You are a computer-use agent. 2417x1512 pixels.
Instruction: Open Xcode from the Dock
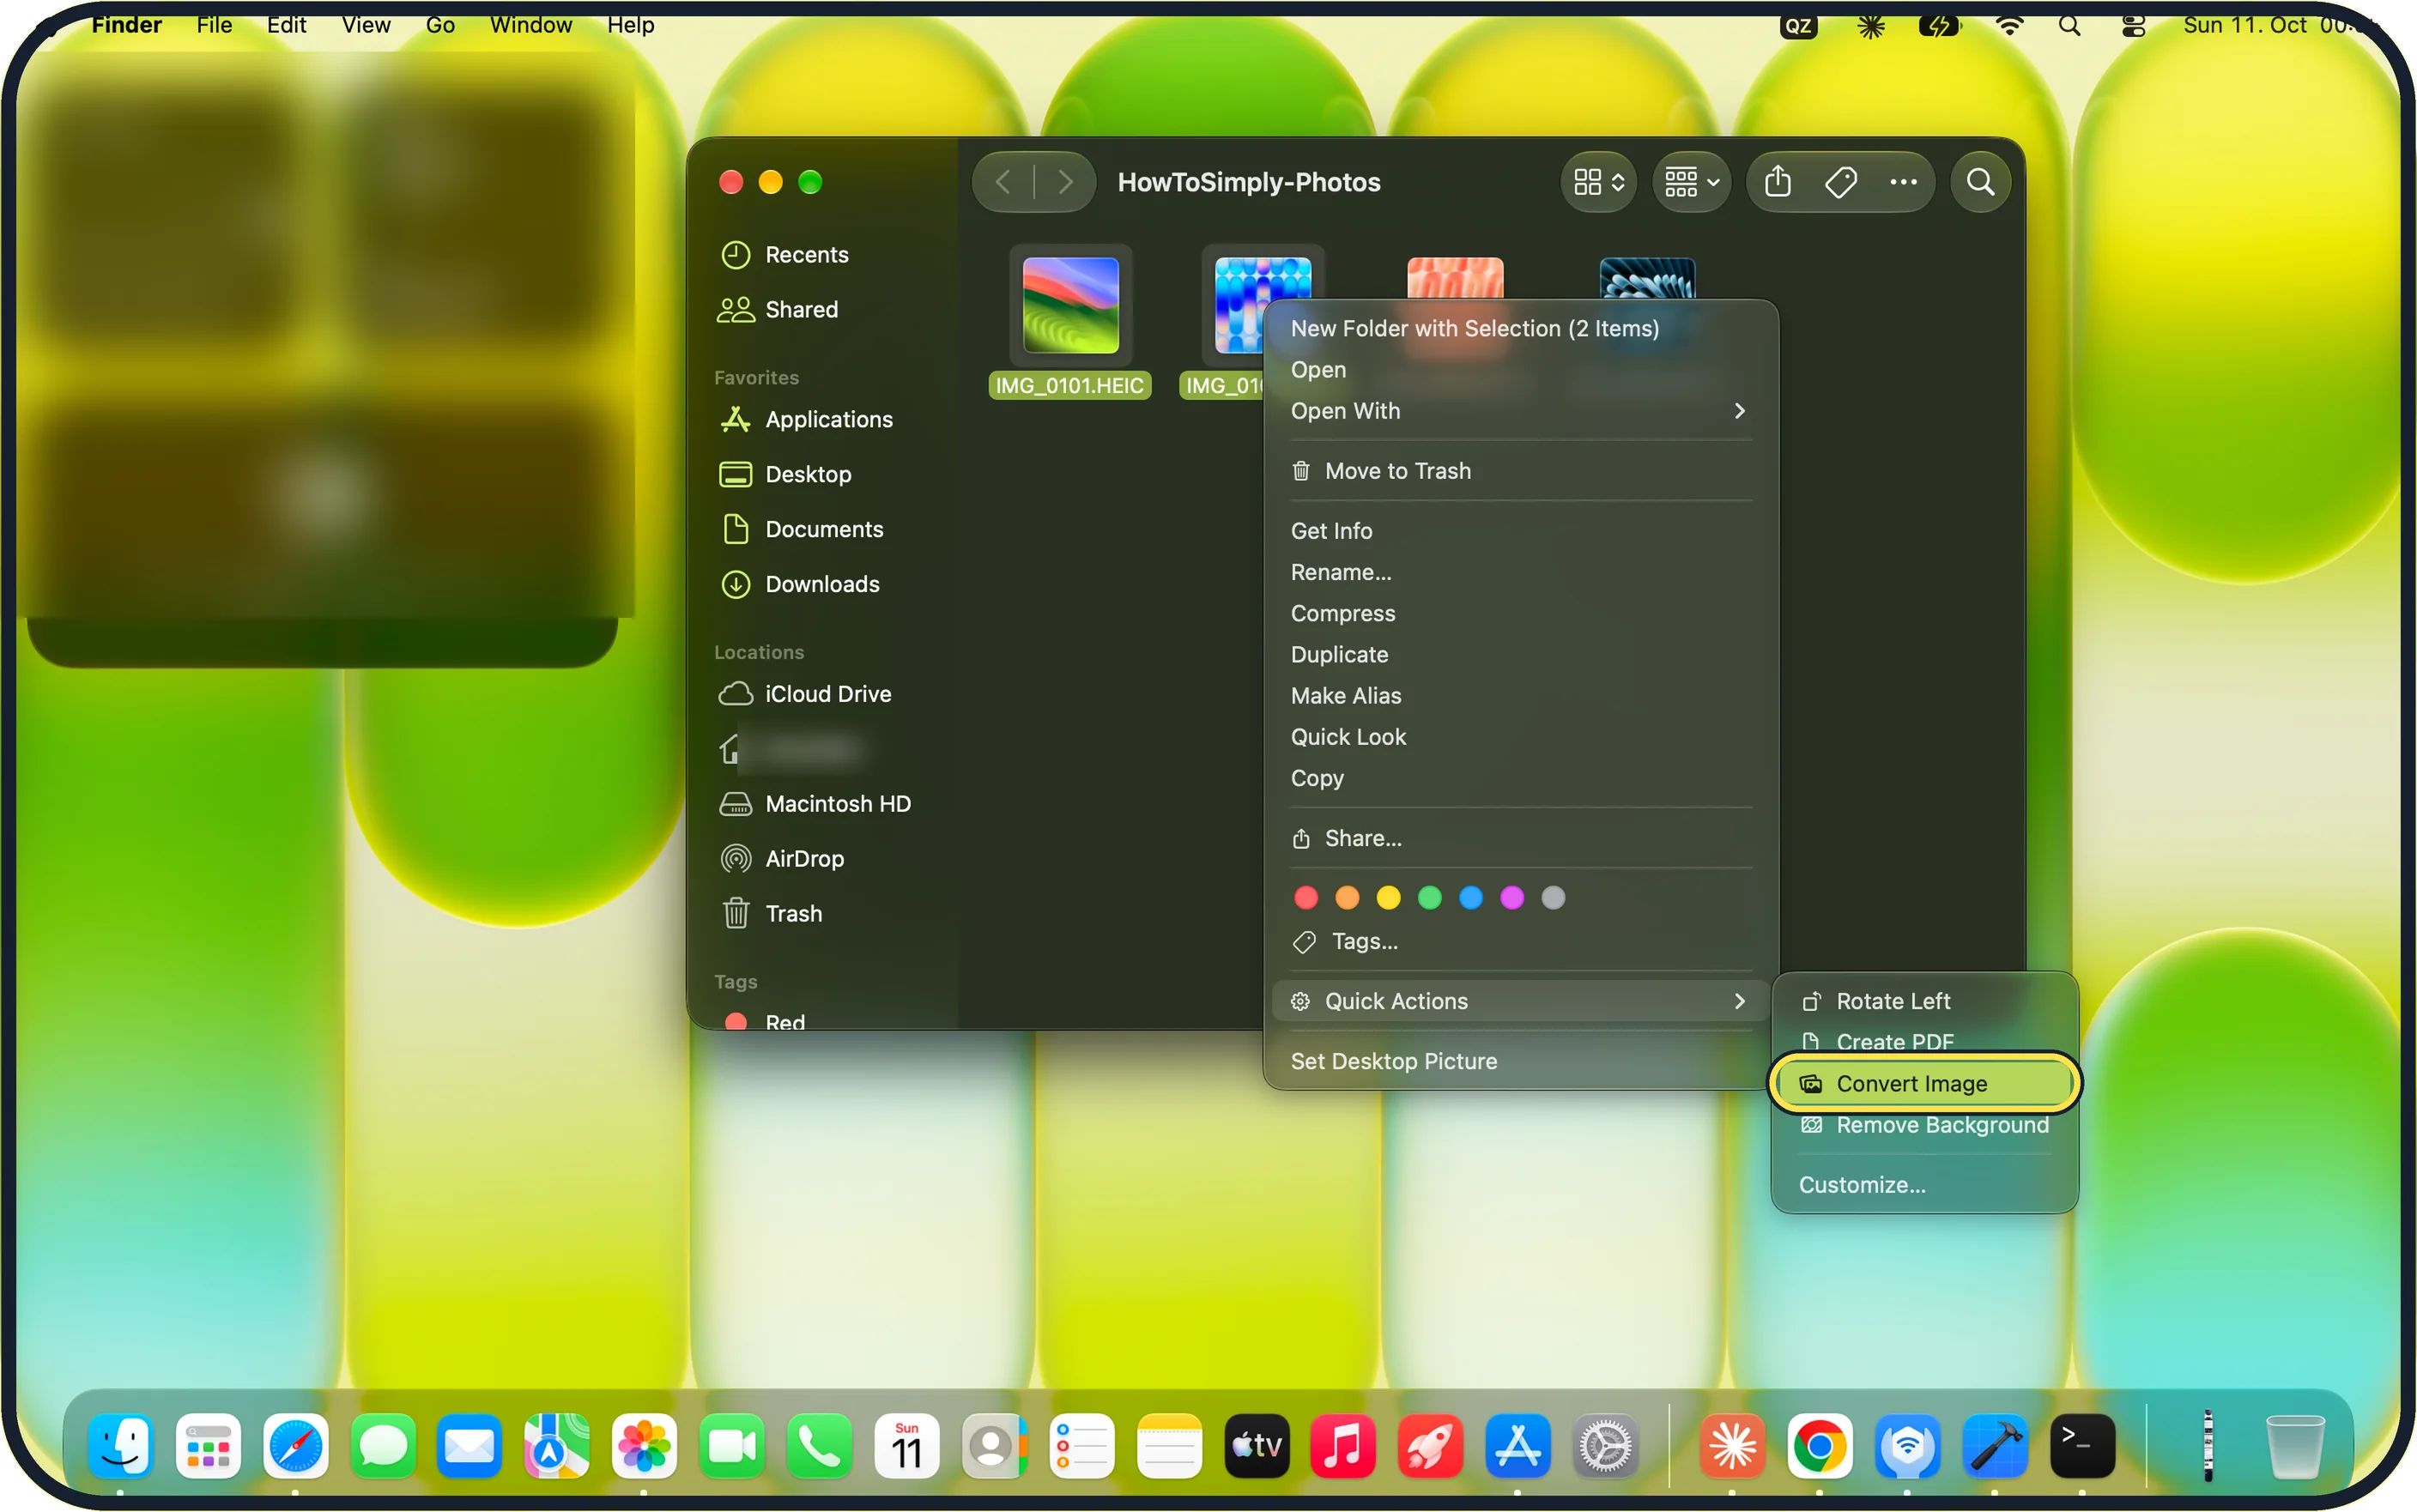click(1994, 1446)
